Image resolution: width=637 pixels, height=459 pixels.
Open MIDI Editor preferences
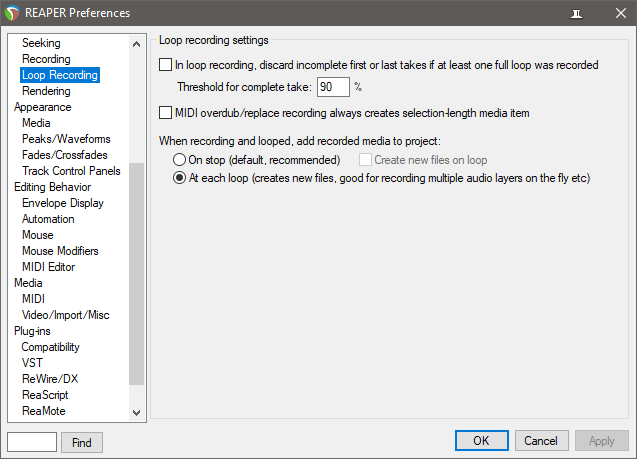(x=48, y=267)
